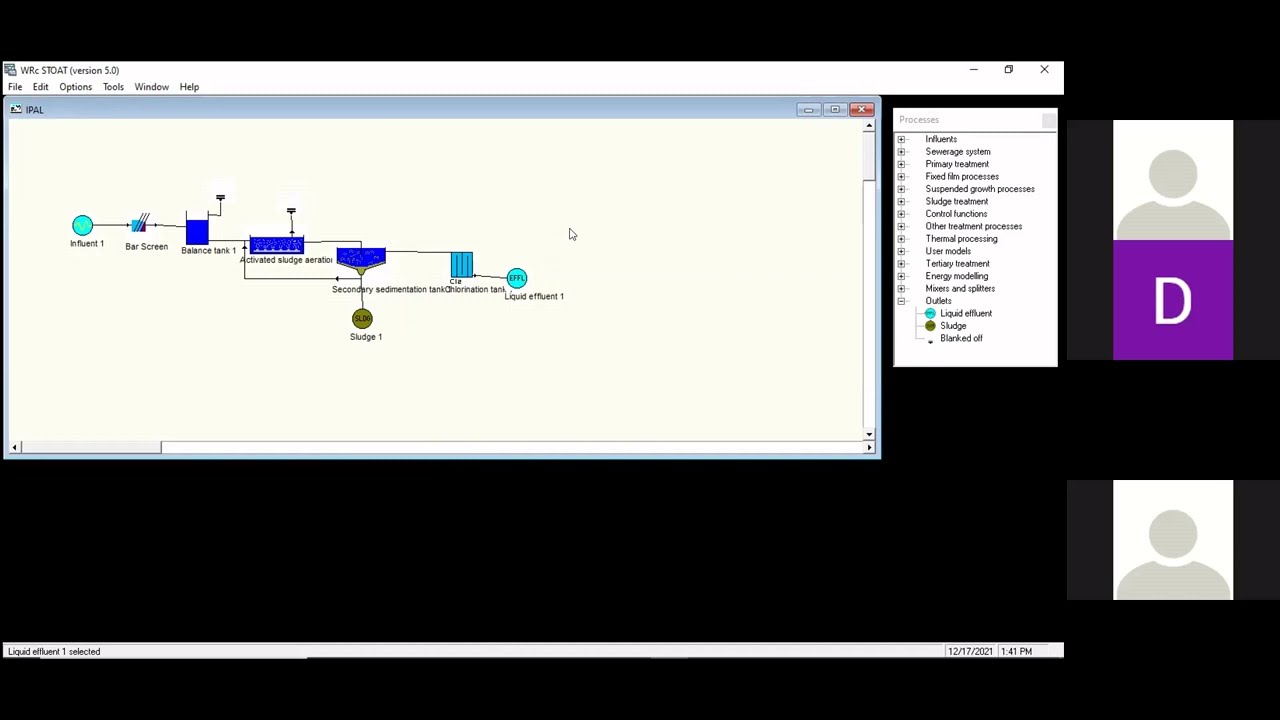Screen dimensions: 1280x720
Task: Restore down the WRc STOAT main window
Action: [1008, 70]
